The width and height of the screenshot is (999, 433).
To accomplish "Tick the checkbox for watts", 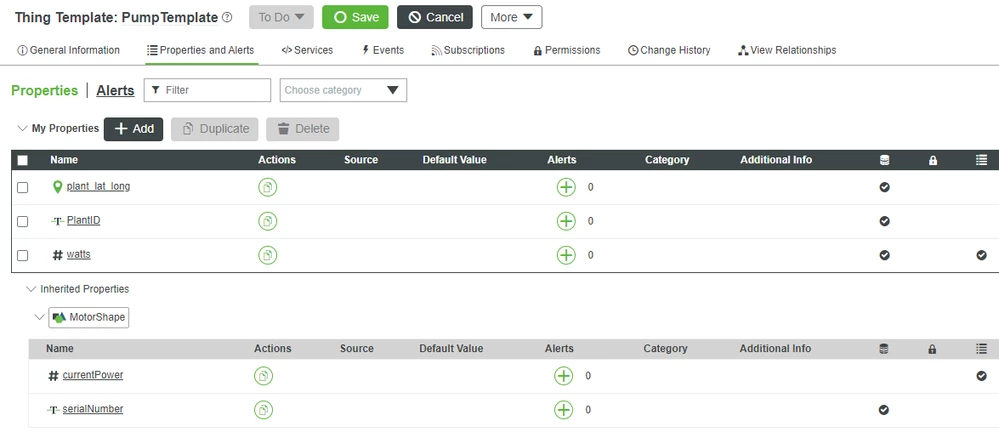I will (22, 255).
